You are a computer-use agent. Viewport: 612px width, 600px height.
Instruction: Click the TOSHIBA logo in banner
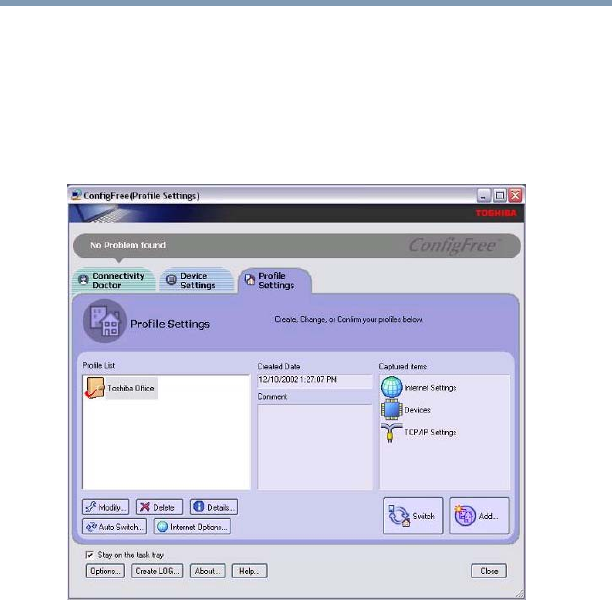(x=496, y=213)
